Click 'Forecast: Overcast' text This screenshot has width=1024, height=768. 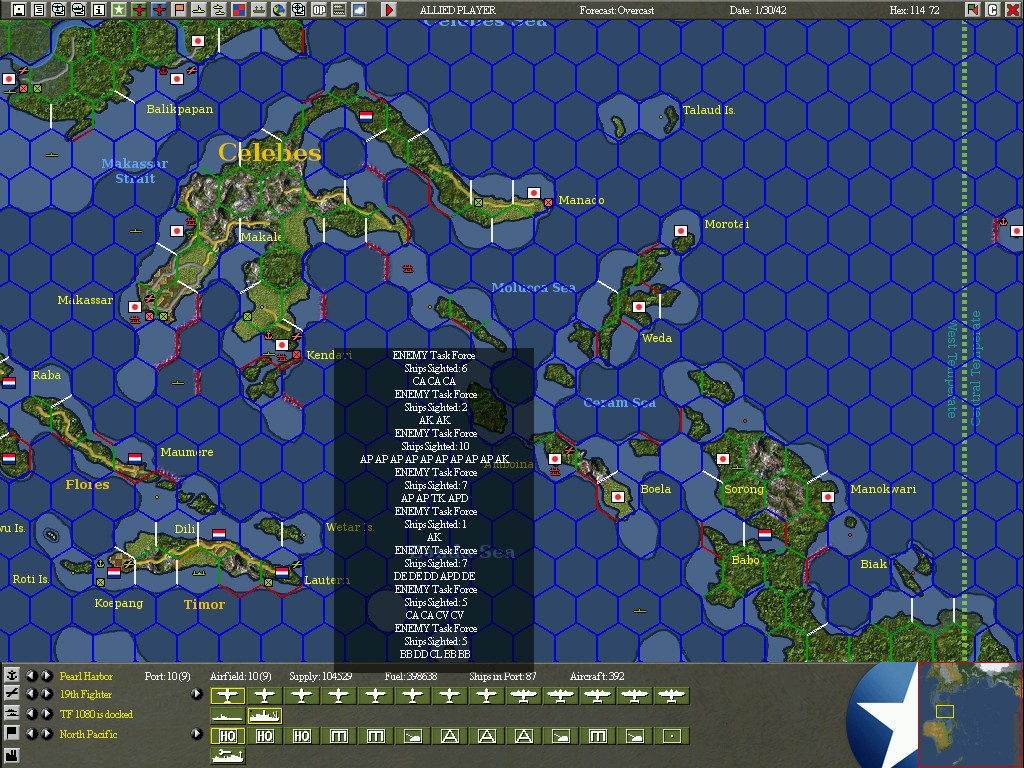click(616, 10)
